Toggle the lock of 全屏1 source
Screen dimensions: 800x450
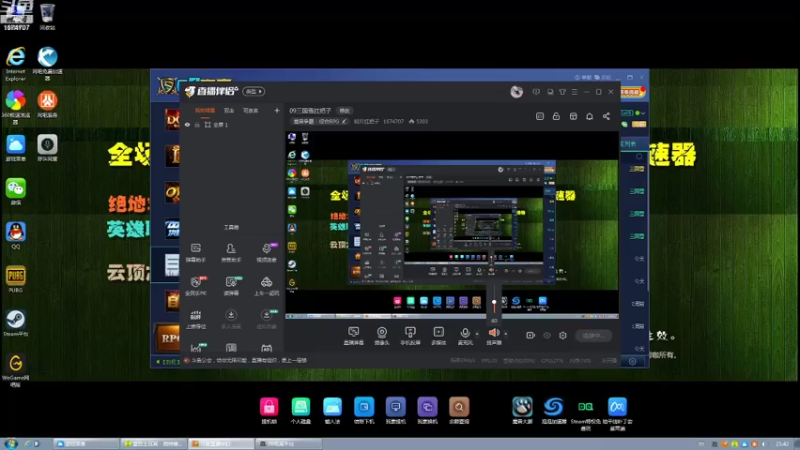197,124
